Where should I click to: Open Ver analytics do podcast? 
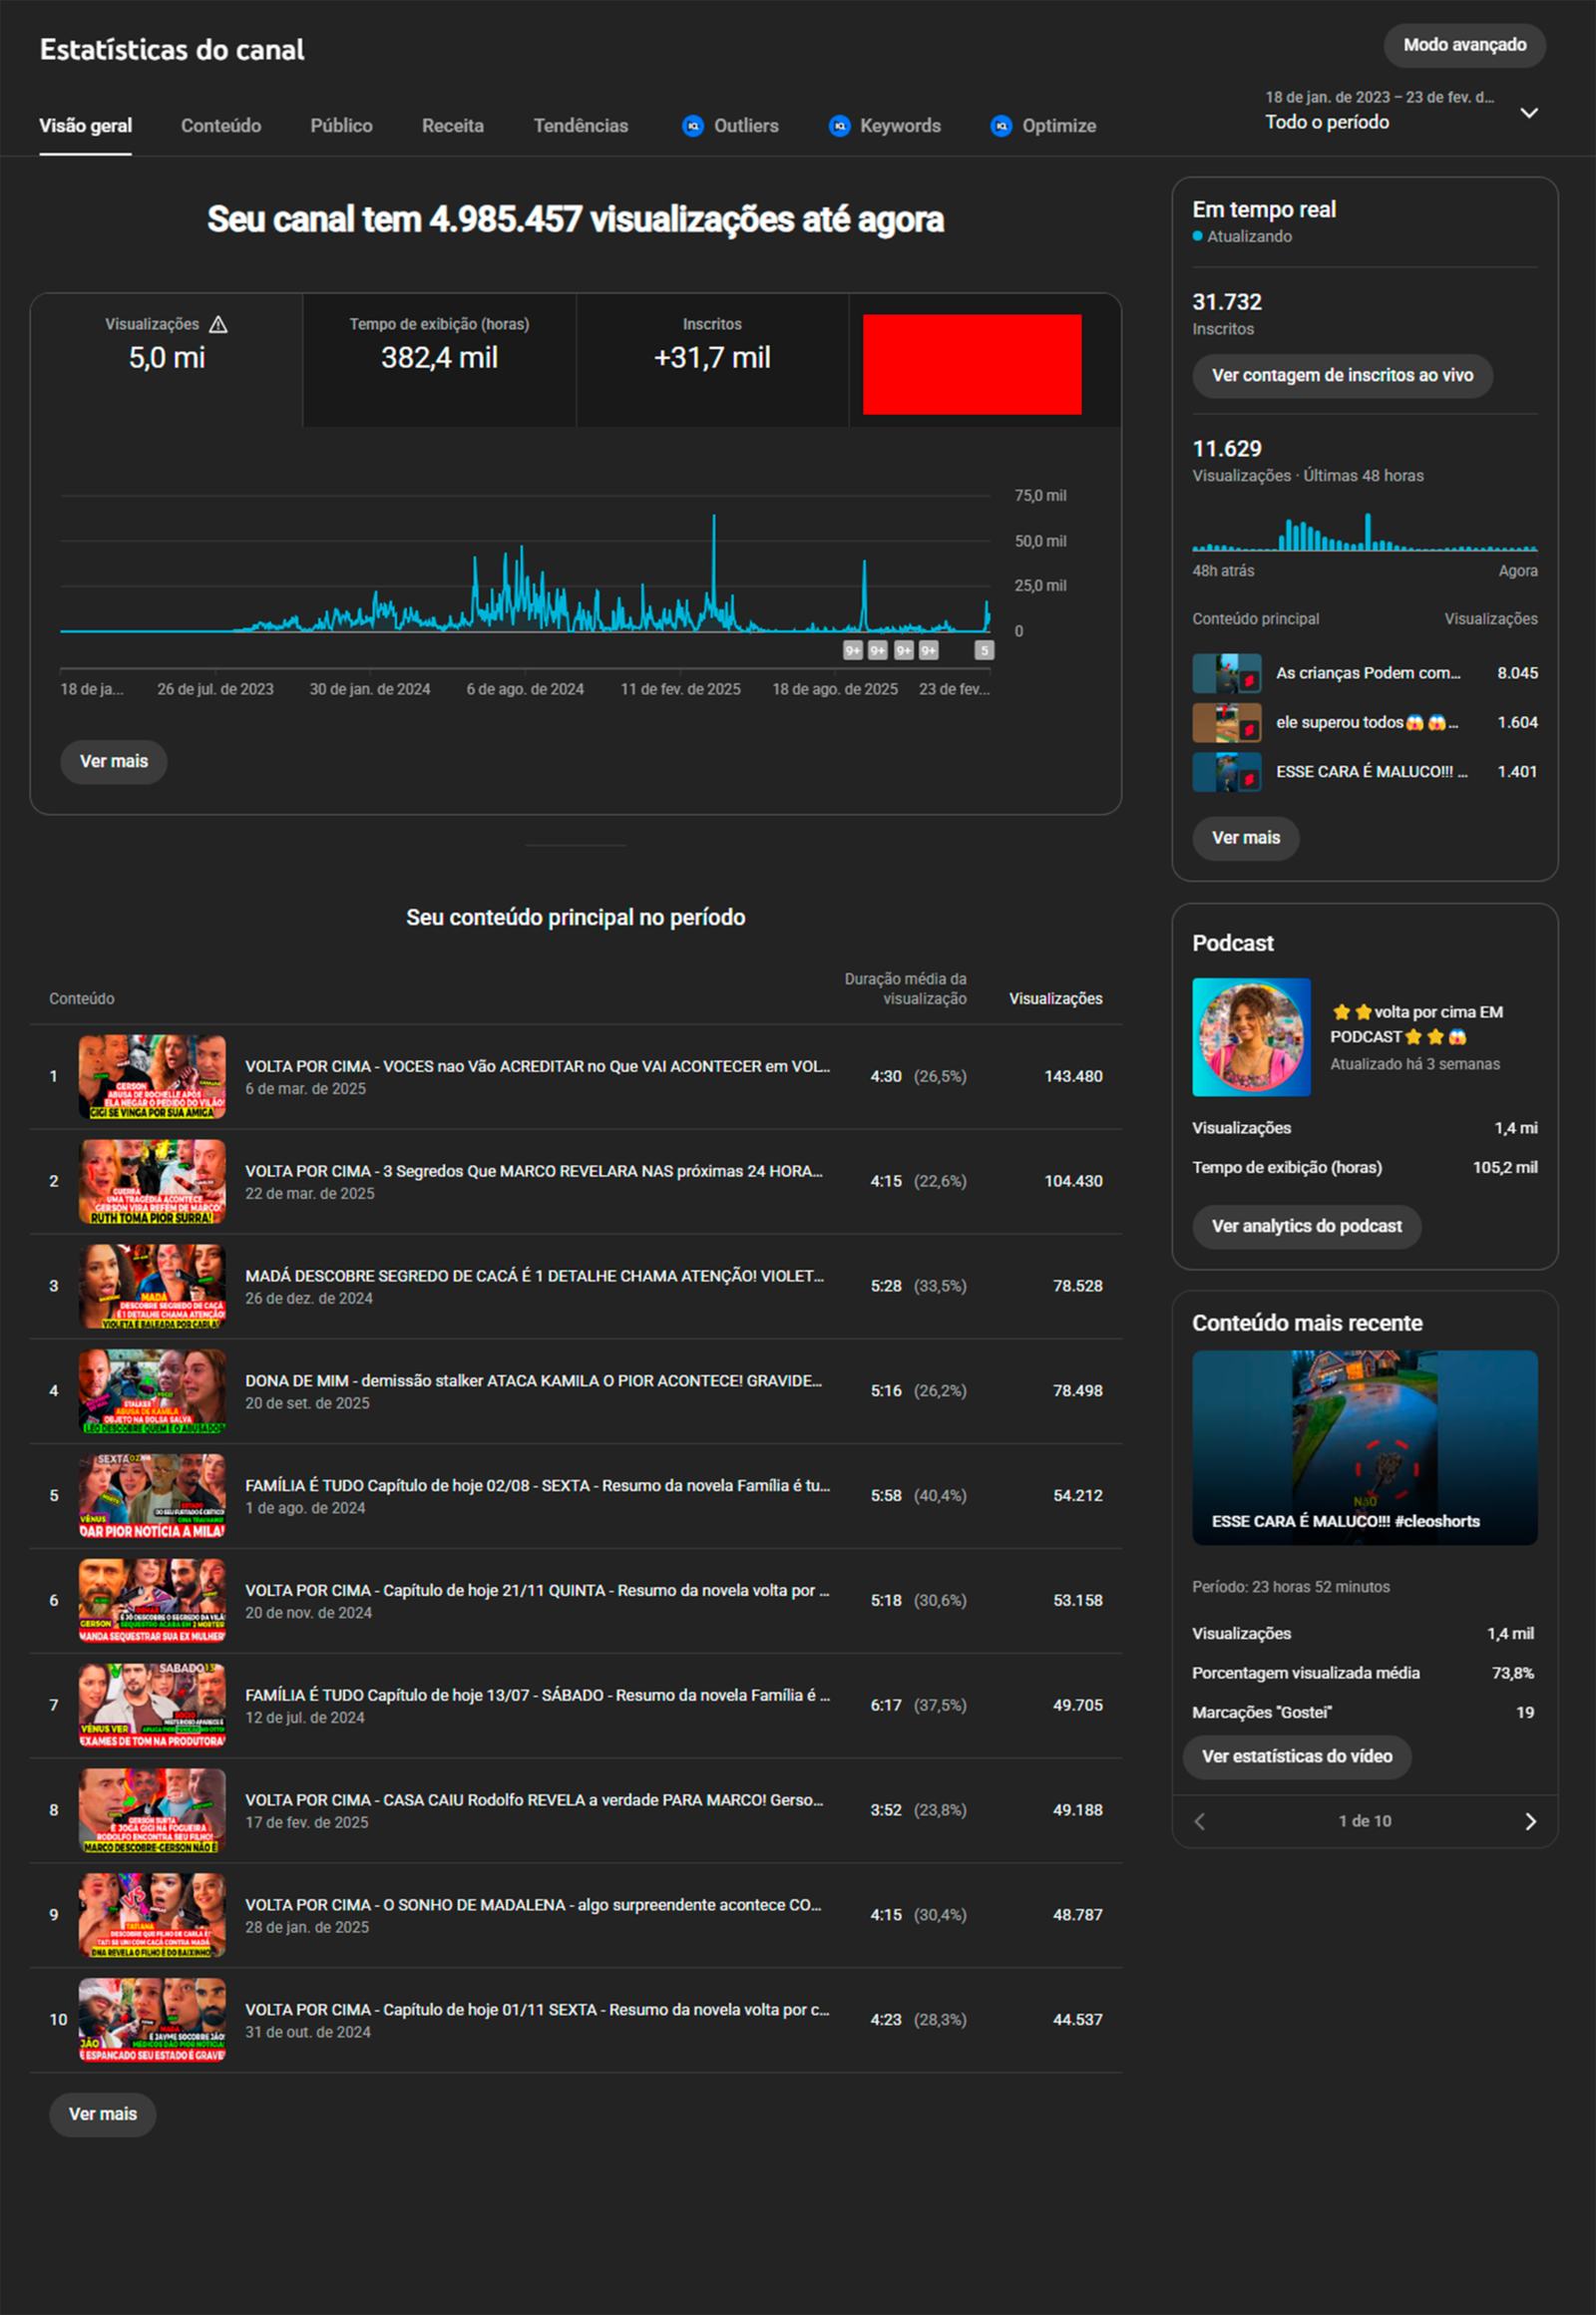[x=1306, y=1226]
